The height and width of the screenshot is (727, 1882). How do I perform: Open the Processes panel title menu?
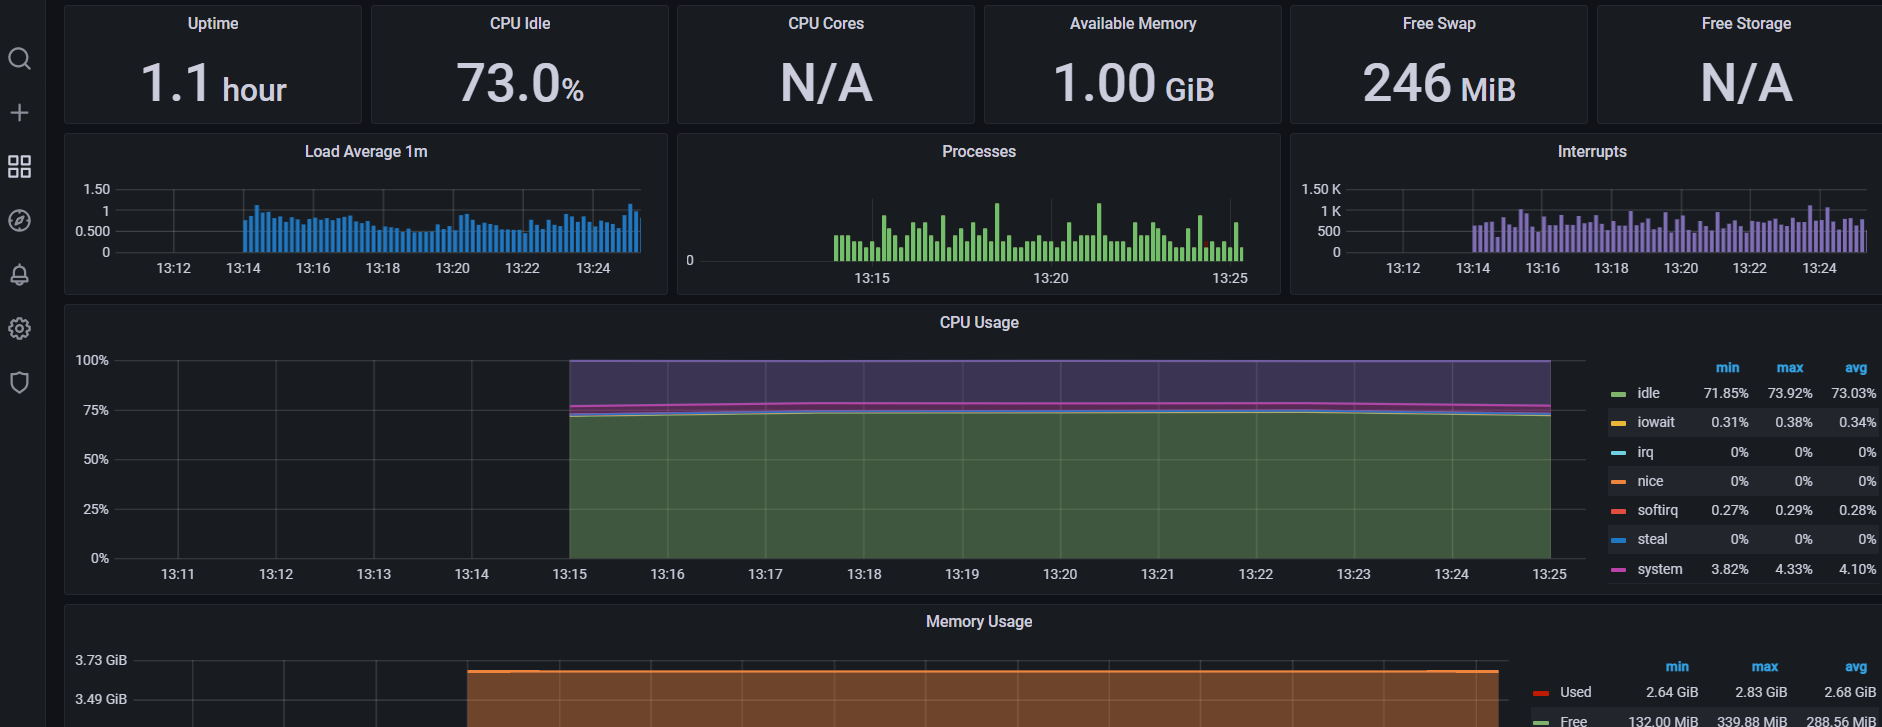click(x=979, y=151)
